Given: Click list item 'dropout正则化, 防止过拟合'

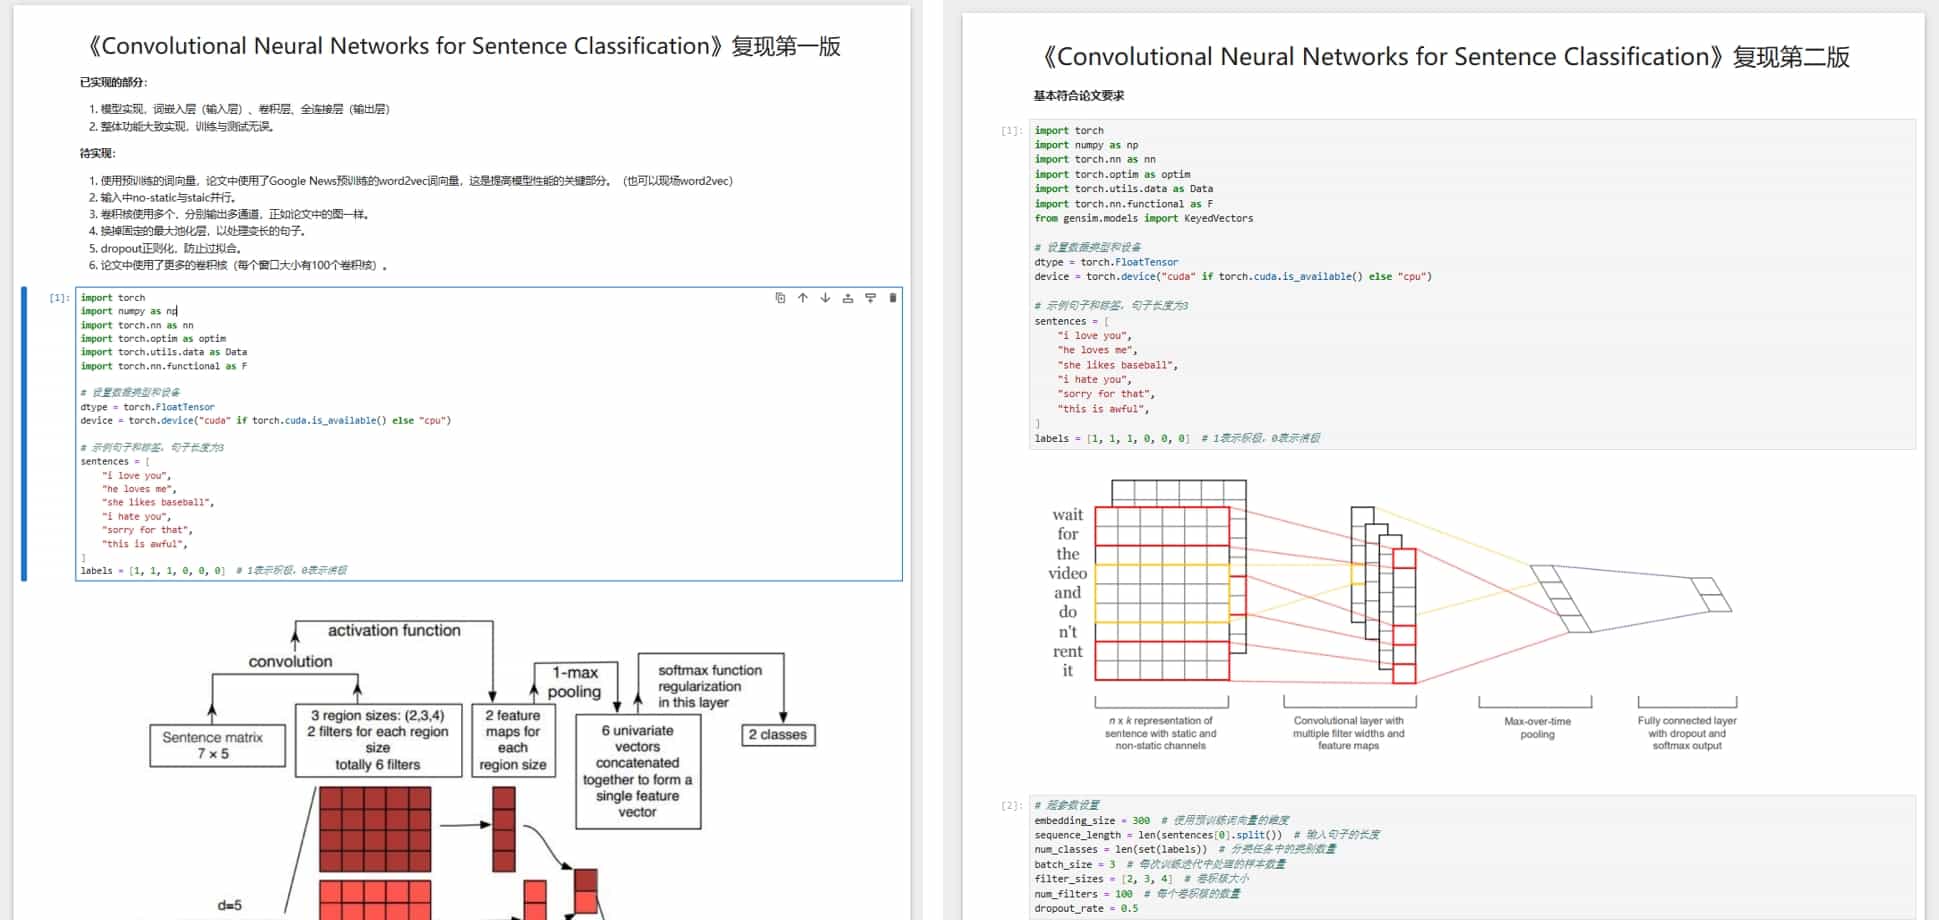Looking at the screenshot, I should 165,248.
